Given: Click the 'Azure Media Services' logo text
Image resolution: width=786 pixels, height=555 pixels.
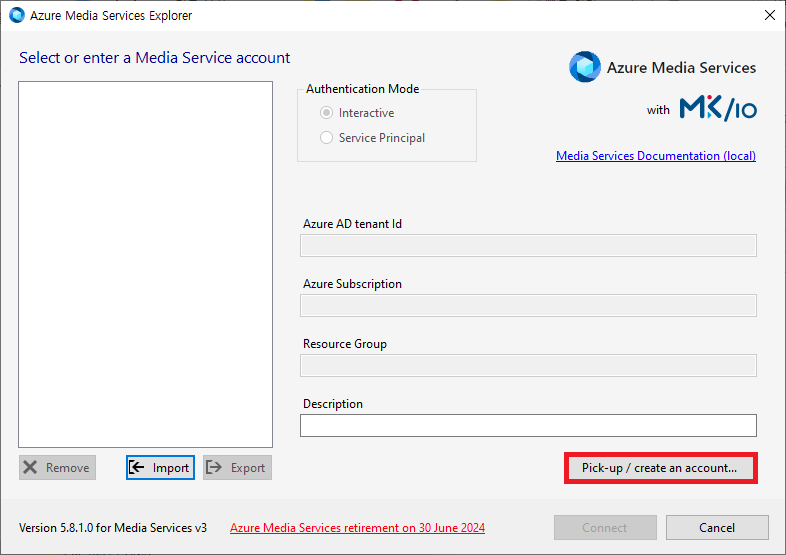Looking at the screenshot, I should coord(681,68).
